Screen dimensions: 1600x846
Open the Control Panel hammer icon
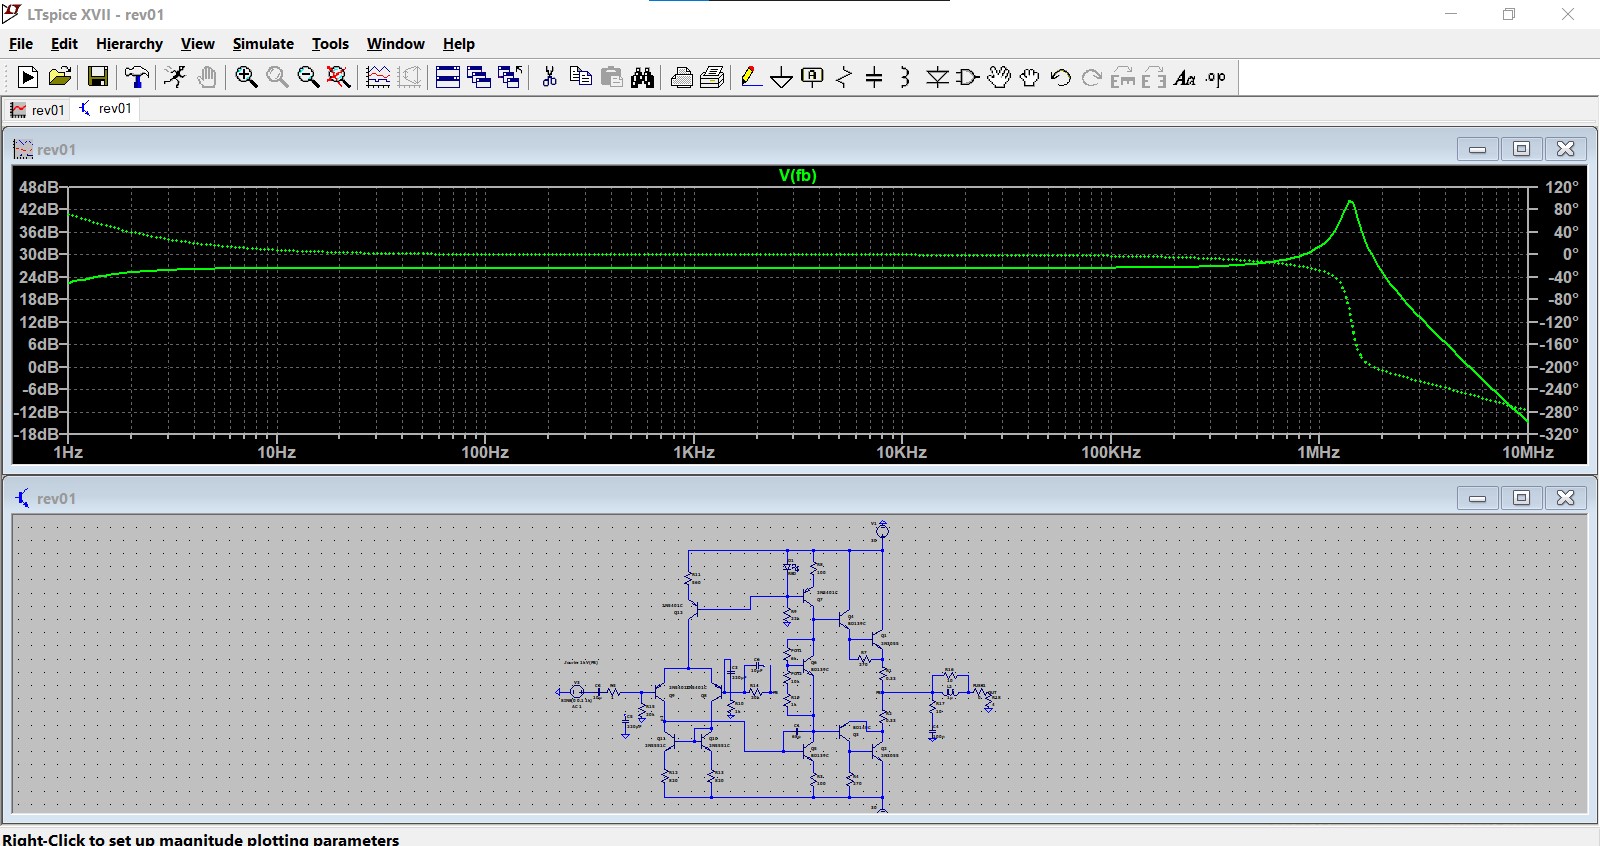pyautogui.click(x=137, y=77)
